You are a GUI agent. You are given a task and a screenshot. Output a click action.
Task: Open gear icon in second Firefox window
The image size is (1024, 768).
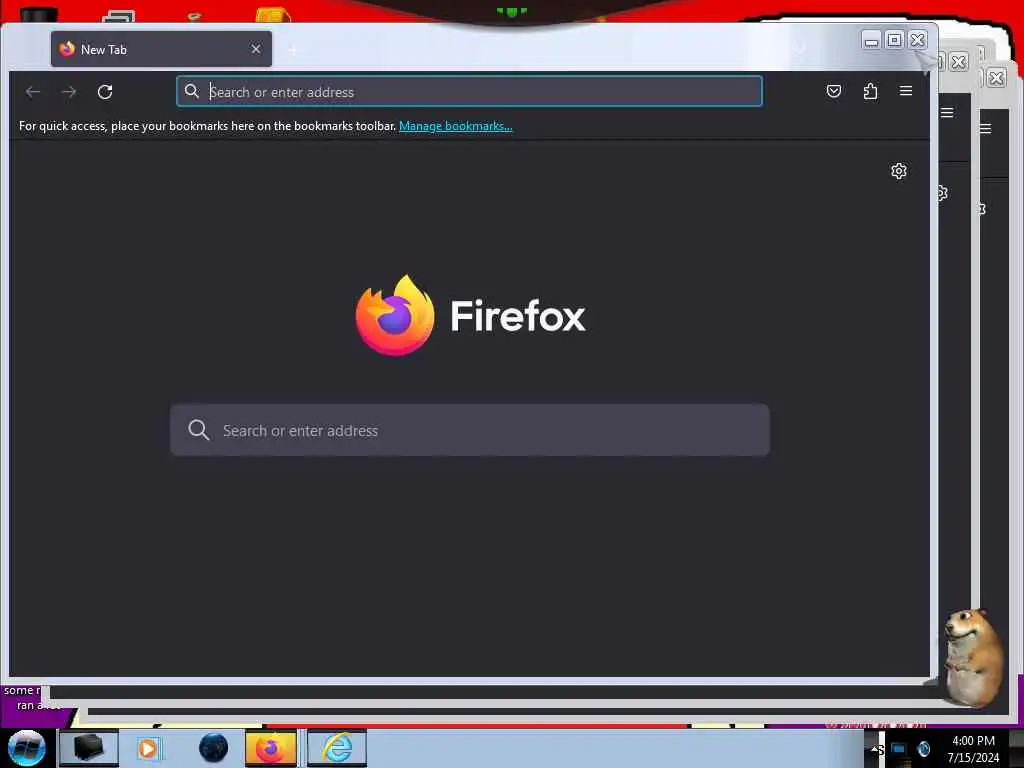943,193
